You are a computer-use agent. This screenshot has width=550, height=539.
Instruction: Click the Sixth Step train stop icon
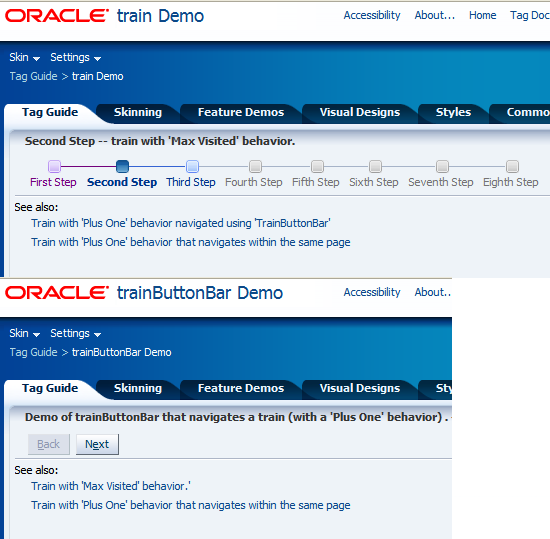click(375, 166)
